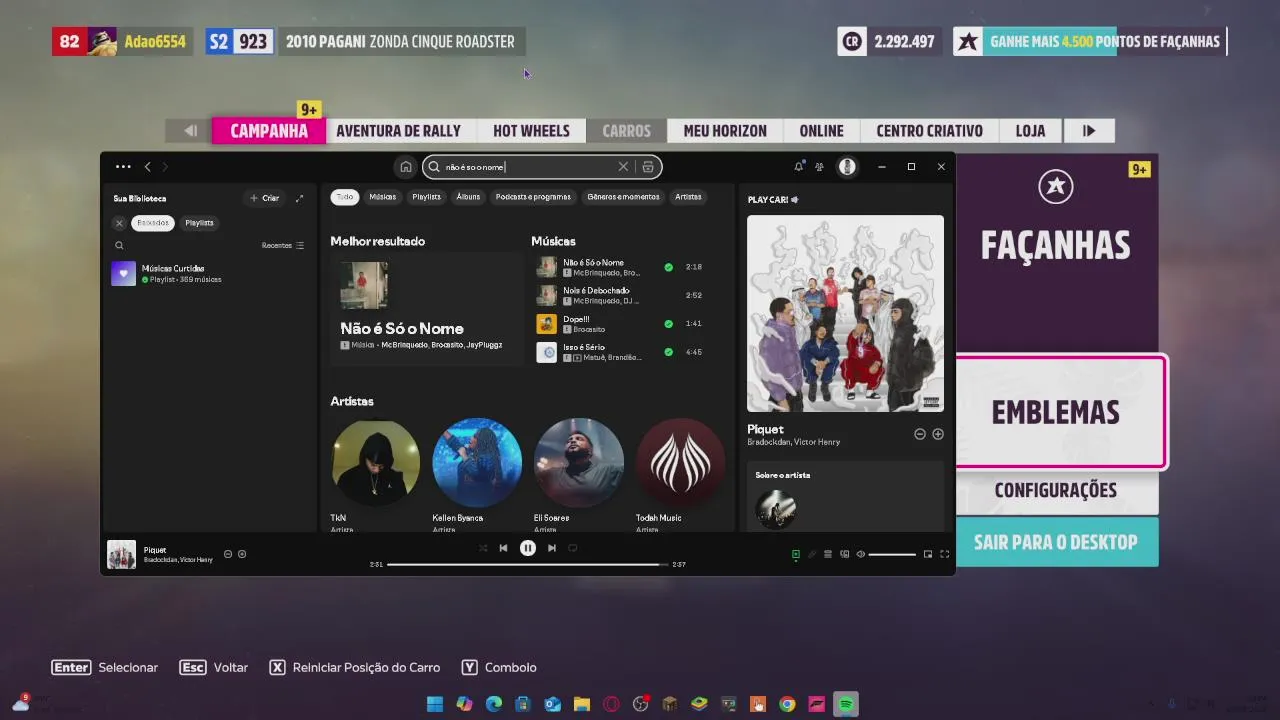Click Criar in Sua Biblioteca

[x=265, y=198]
